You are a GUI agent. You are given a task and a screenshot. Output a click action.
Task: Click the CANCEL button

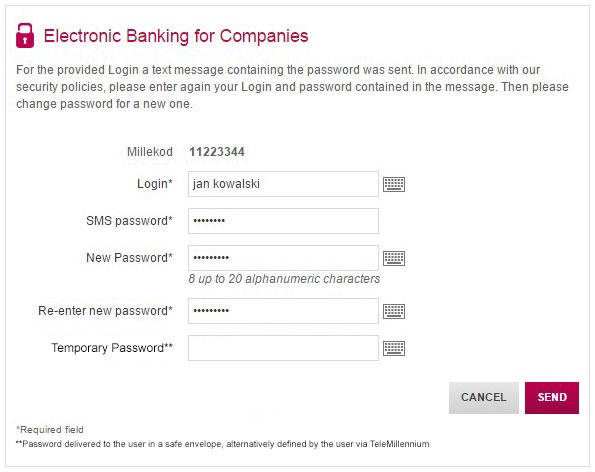coord(483,398)
